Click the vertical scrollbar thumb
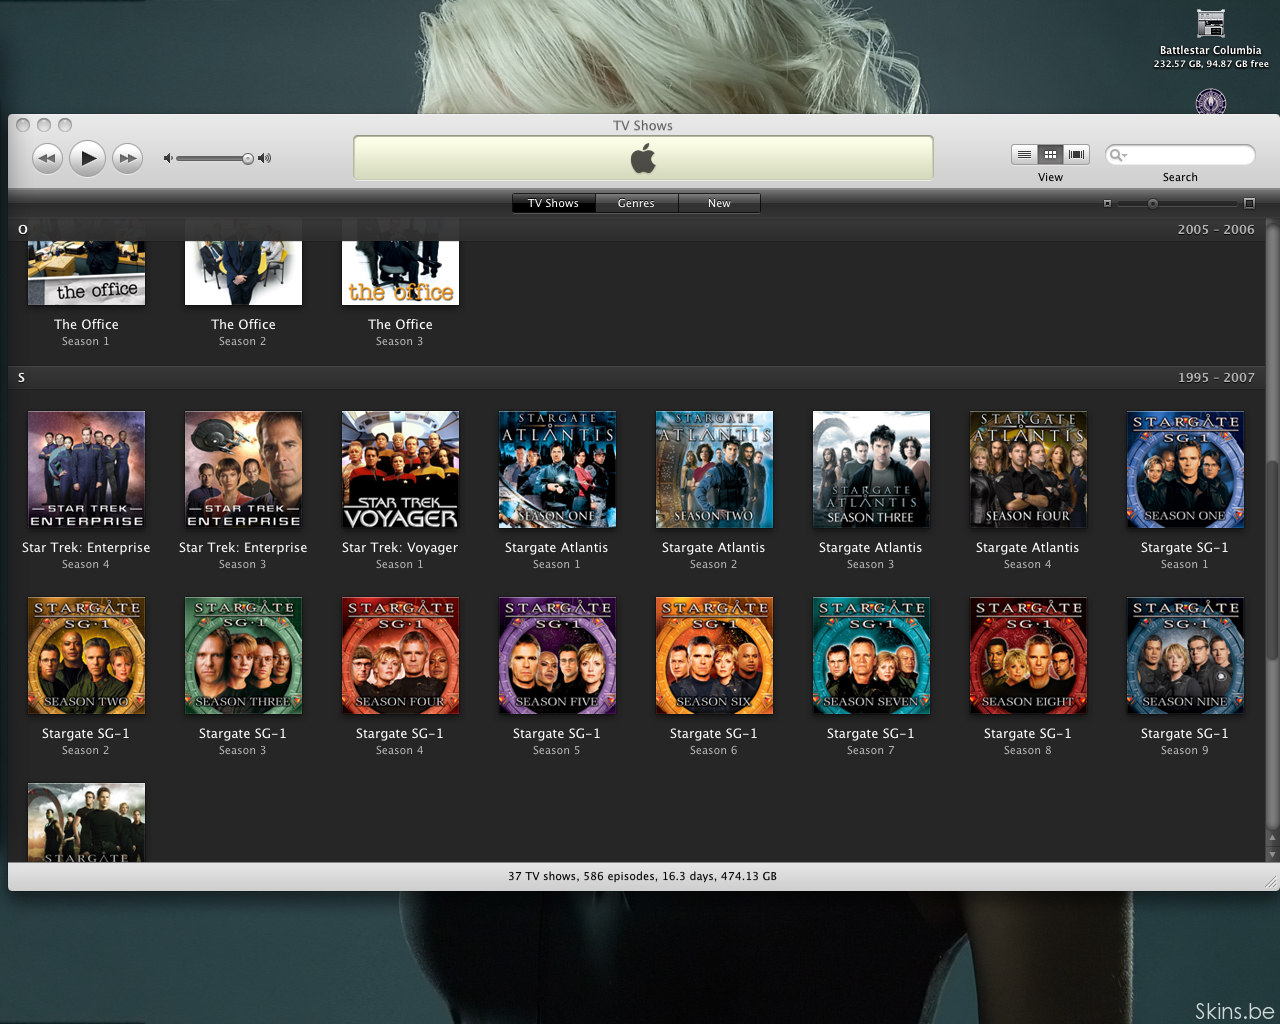The image size is (1280, 1024). tap(1272, 560)
